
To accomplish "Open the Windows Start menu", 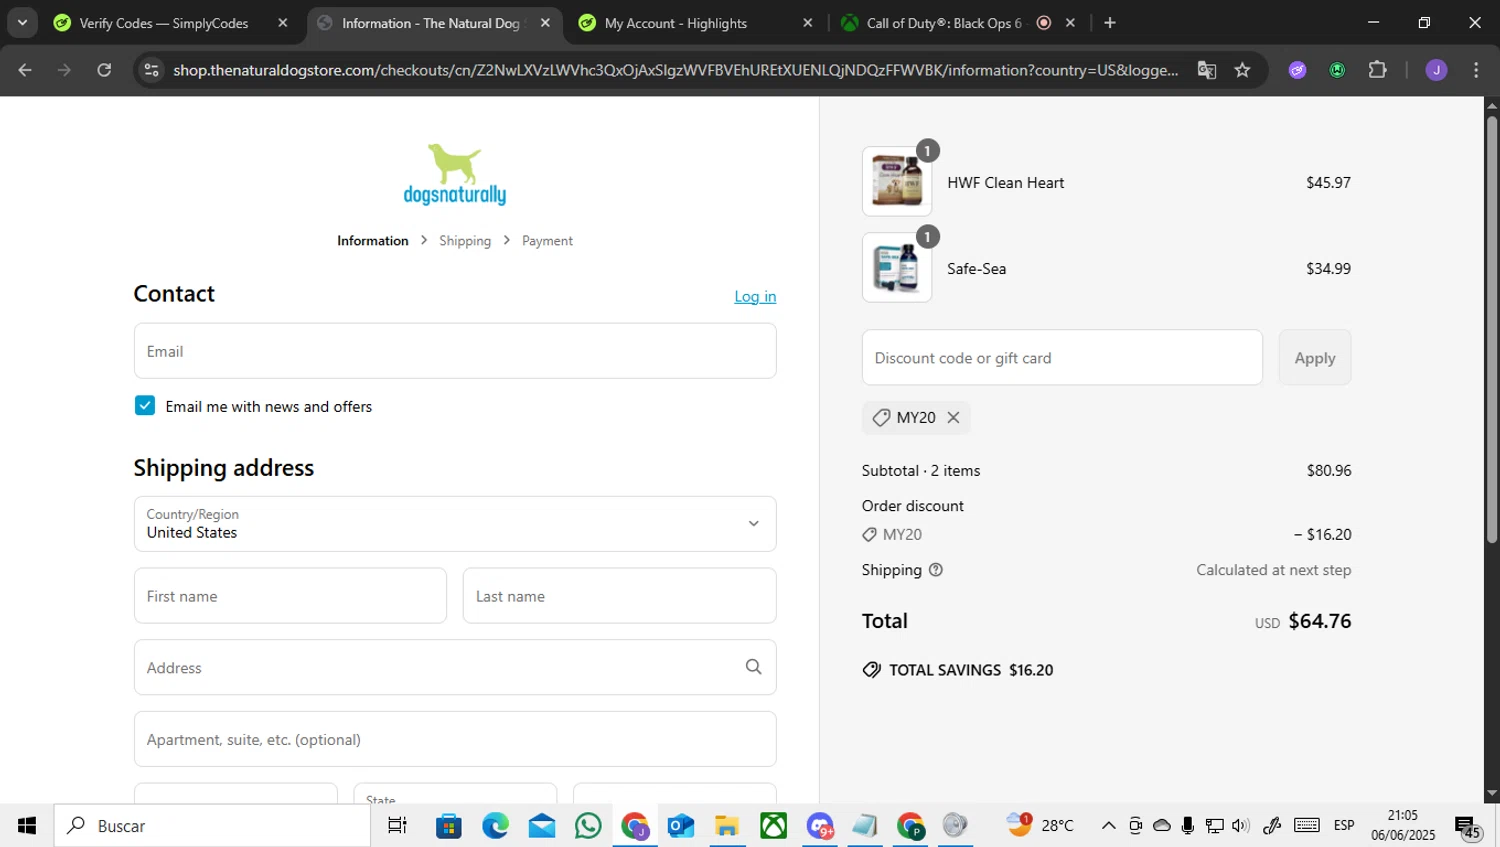I will [27, 826].
